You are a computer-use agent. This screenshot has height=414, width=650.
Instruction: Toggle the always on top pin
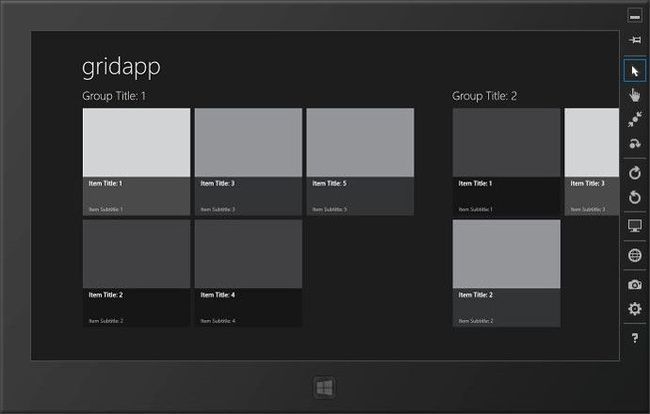(634, 40)
